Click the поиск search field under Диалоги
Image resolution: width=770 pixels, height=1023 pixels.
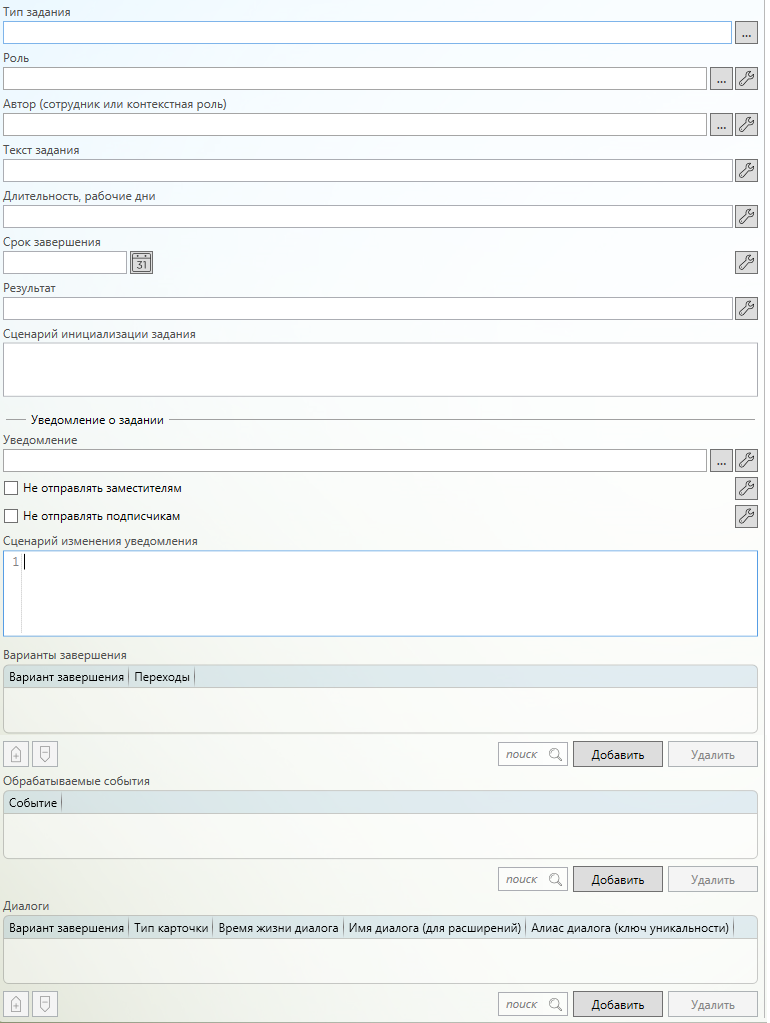[x=523, y=1005]
